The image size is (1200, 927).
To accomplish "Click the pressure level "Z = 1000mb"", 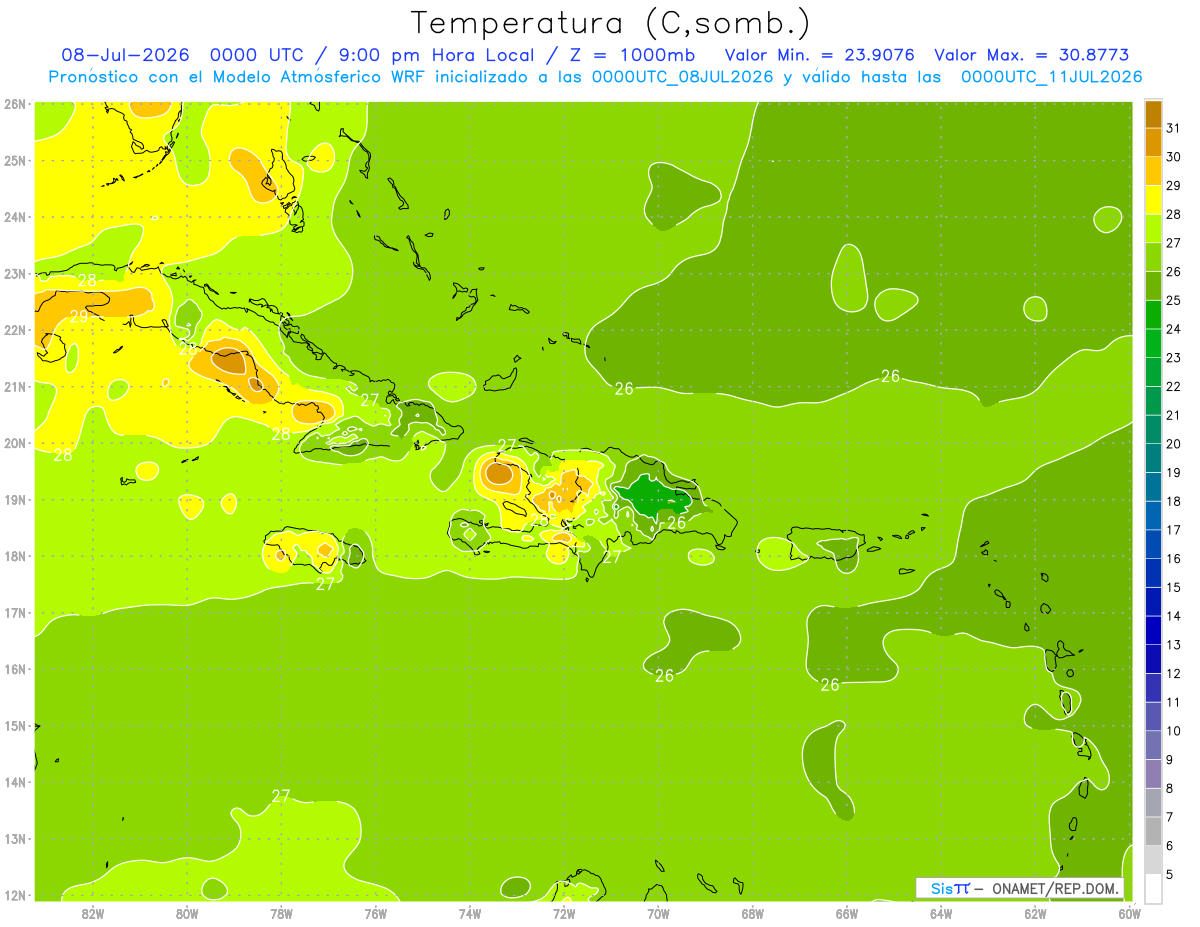I will [634, 55].
